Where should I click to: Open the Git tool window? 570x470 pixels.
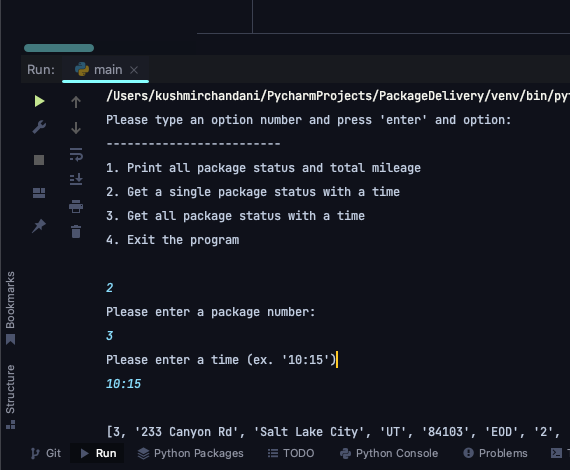(x=46, y=453)
